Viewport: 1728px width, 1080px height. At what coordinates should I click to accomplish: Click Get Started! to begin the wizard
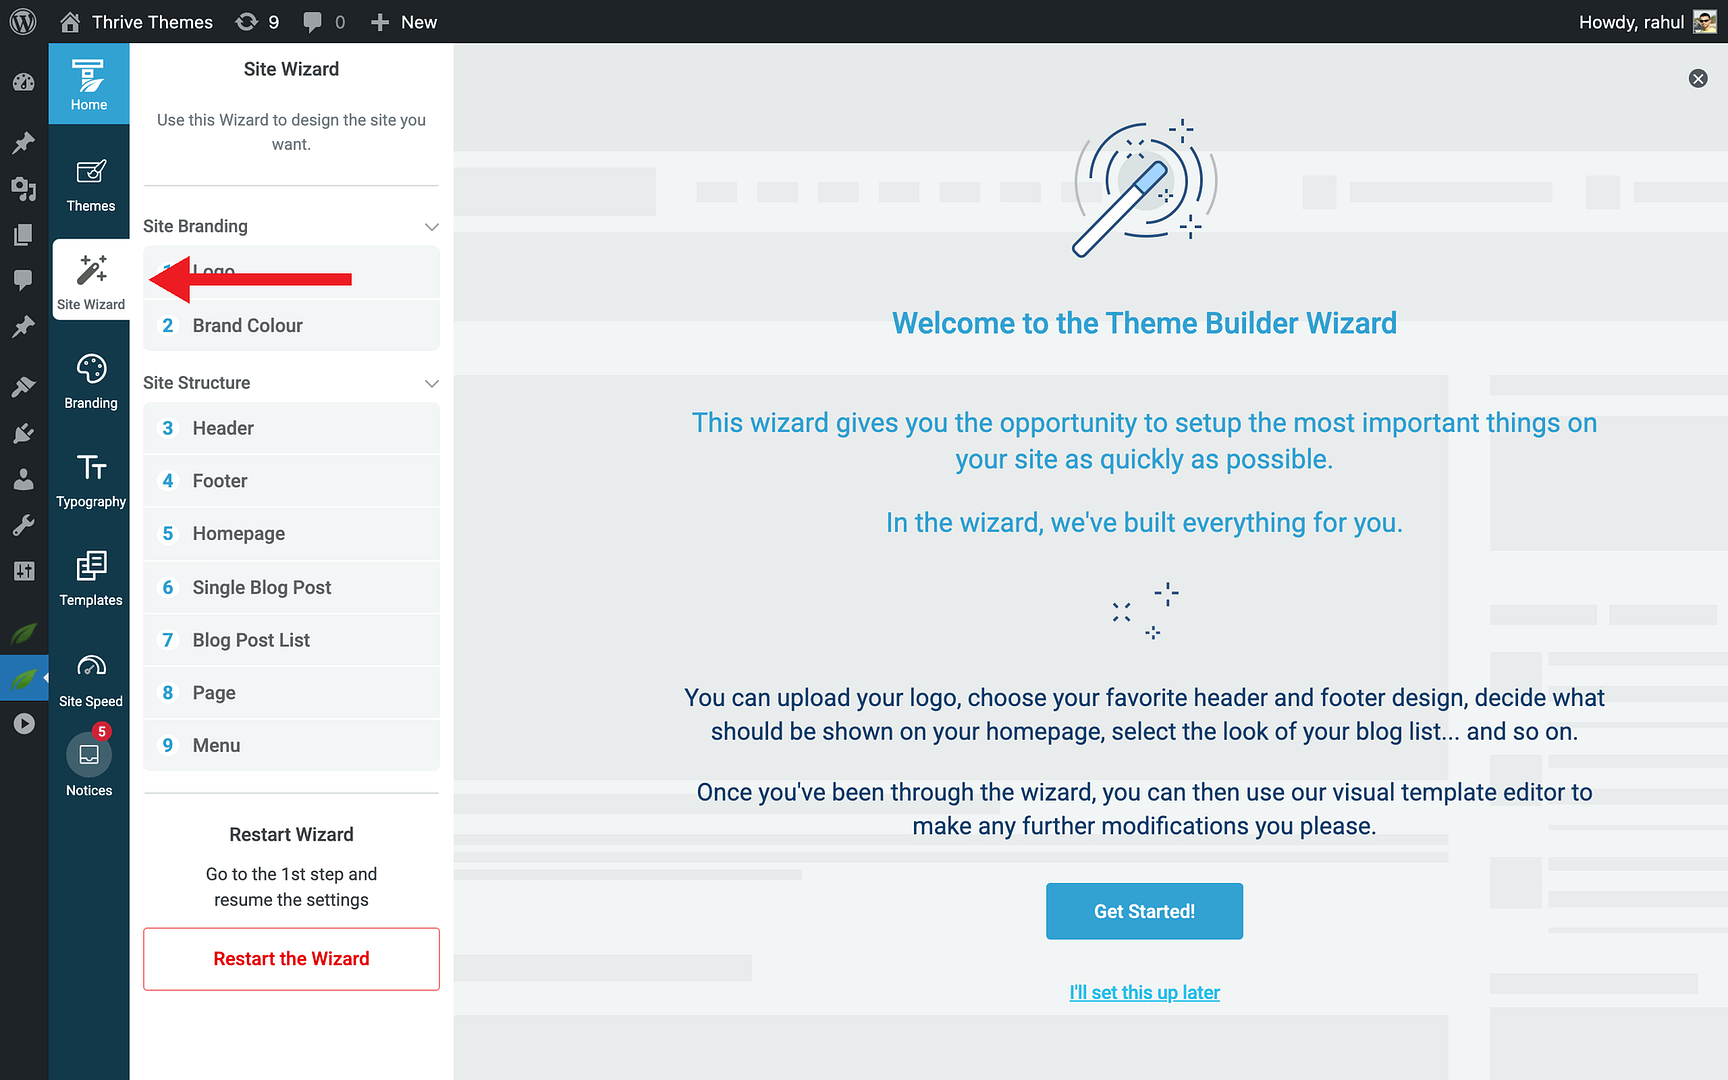pyautogui.click(x=1144, y=911)
